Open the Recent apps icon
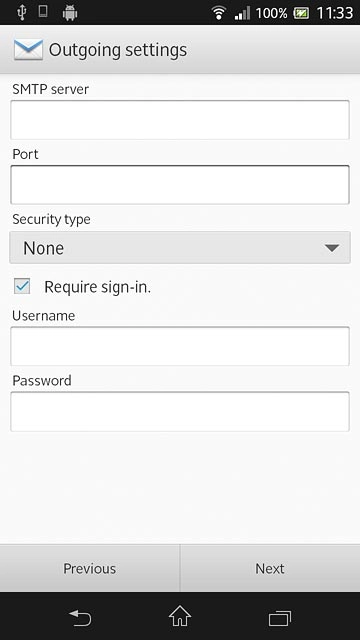Screen dimensions: 360x640 [280, 618]
